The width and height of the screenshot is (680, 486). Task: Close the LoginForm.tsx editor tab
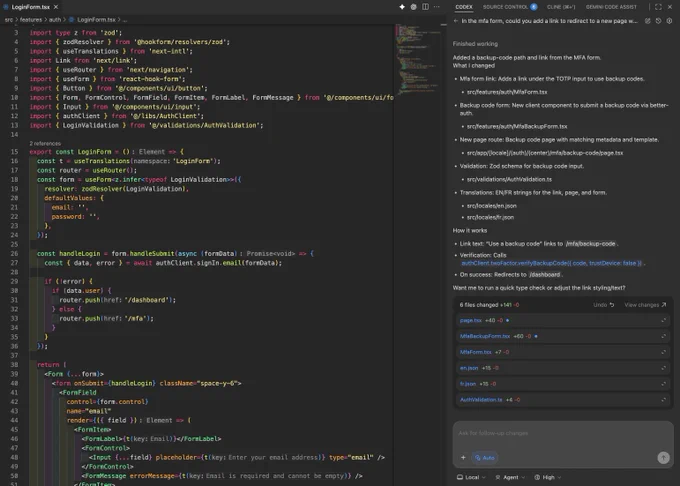(x=56, y=7)
